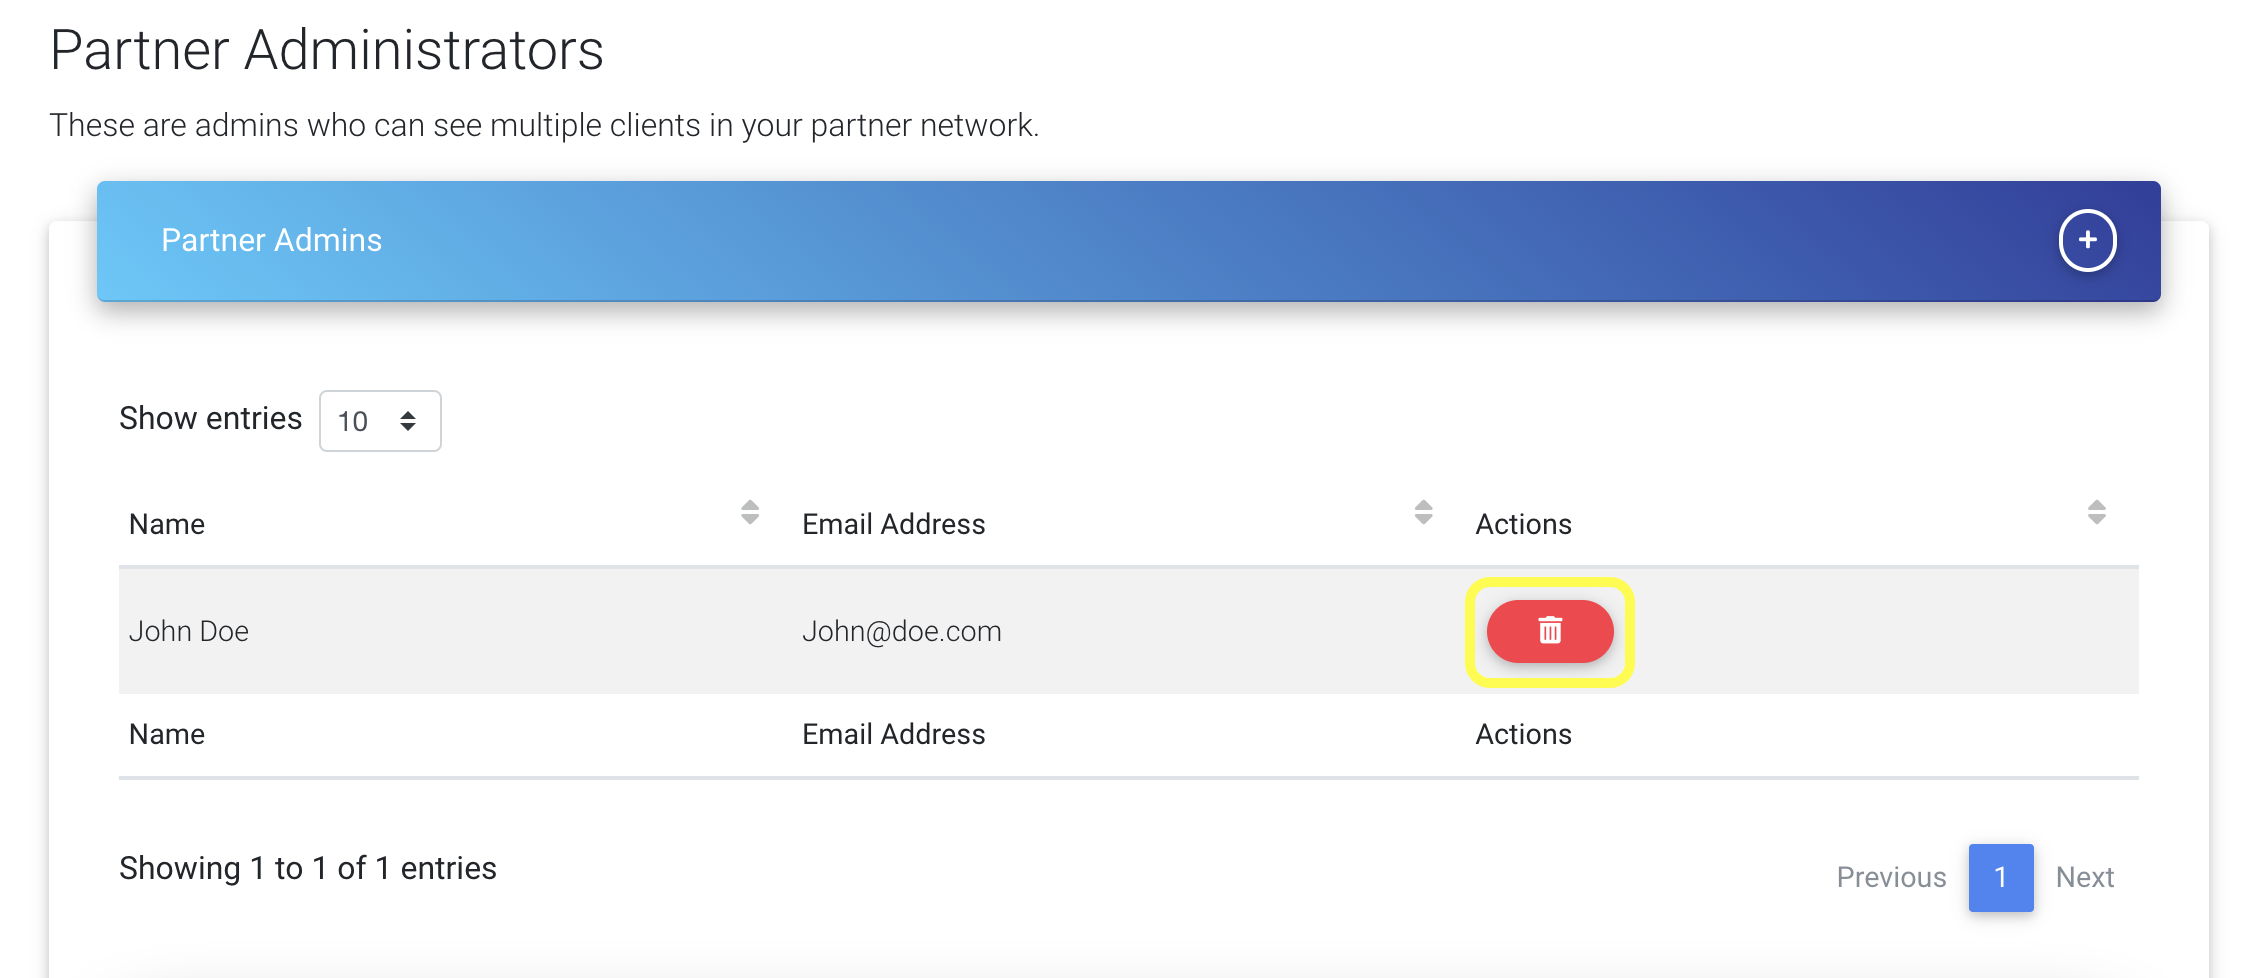The image size is (2256, 978).
Task: Click the Email Address column header text
Action: tap(894, 524)
